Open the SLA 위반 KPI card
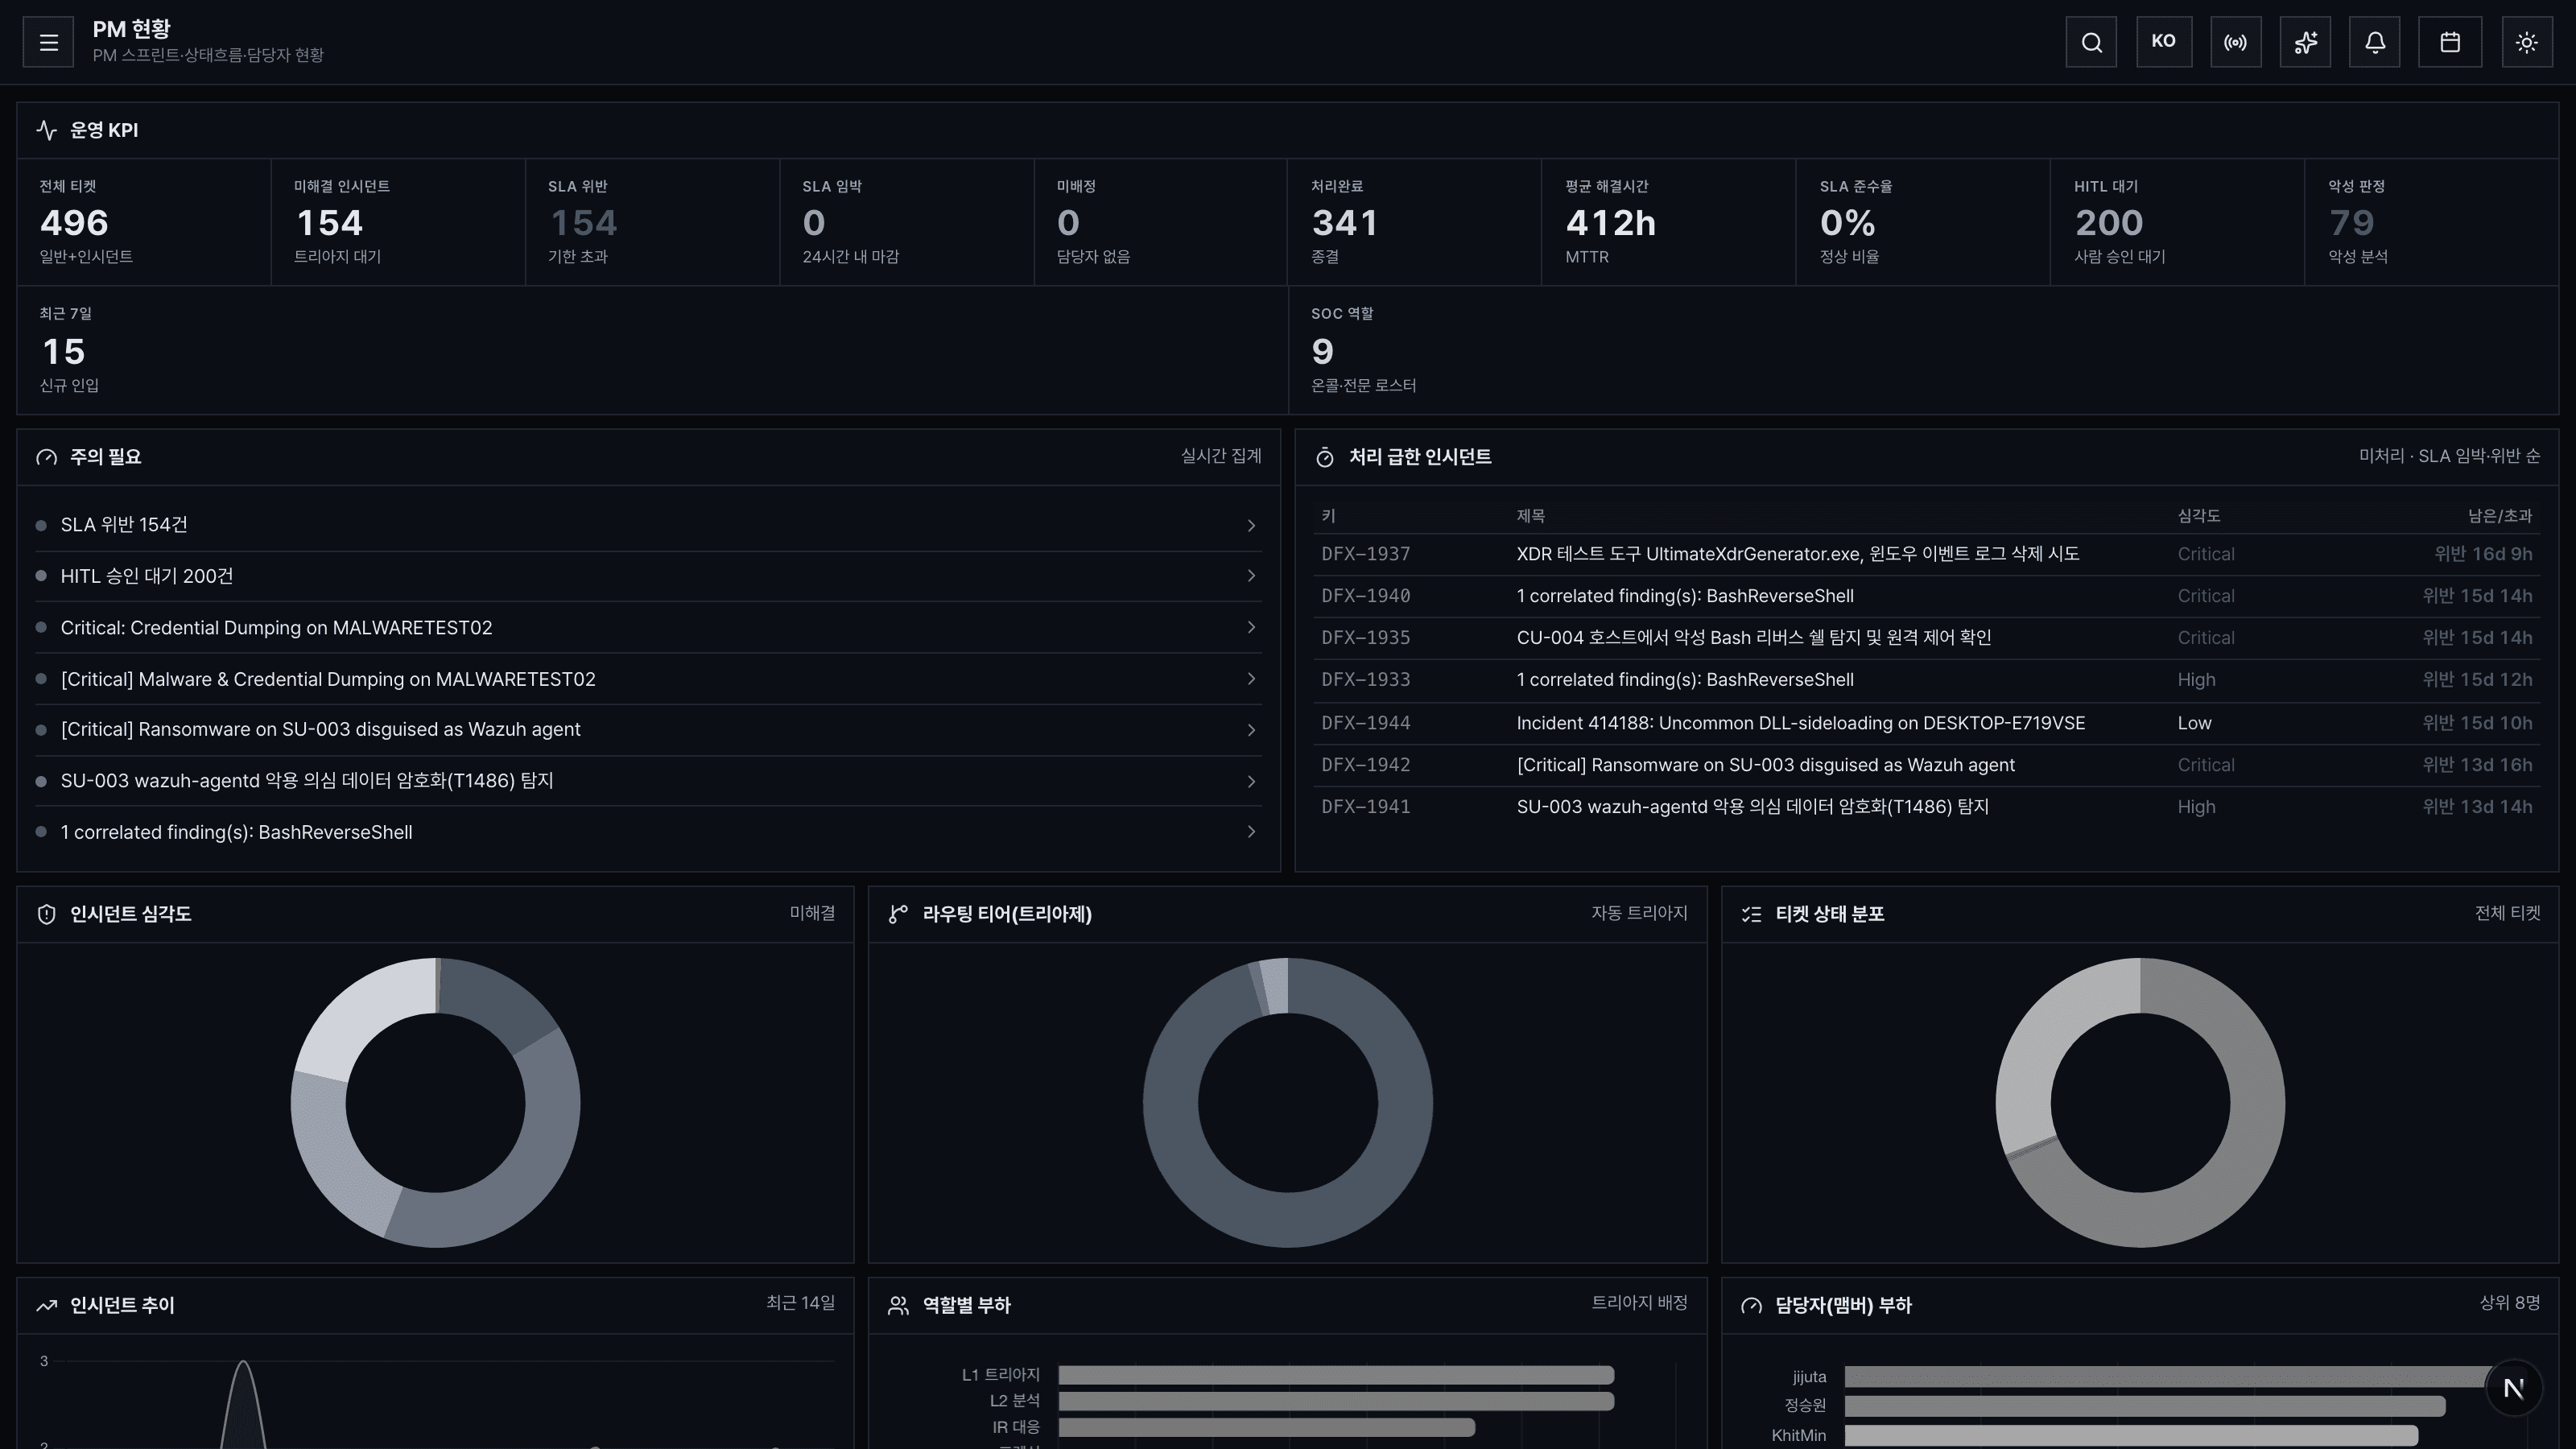Viewport: 2576px width, 1449px height. tap(652, 222)
